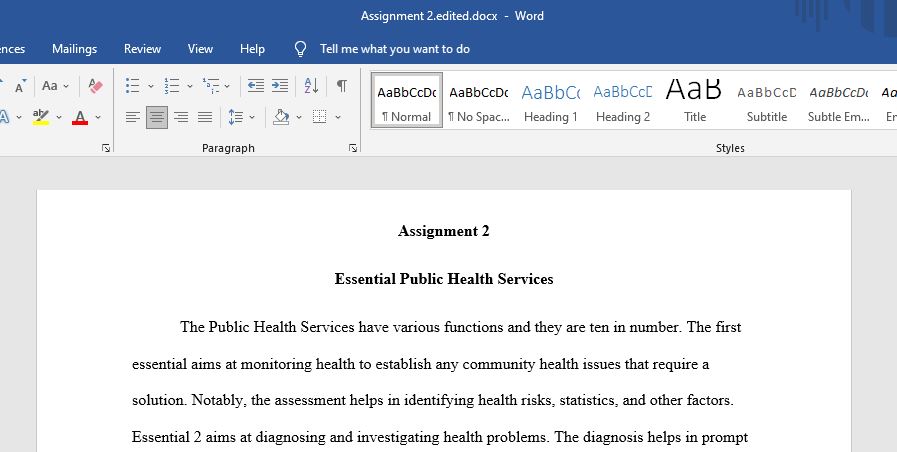Apply yellow text highlight color
This screenshot has height=452, width=897.
point(41,117)
